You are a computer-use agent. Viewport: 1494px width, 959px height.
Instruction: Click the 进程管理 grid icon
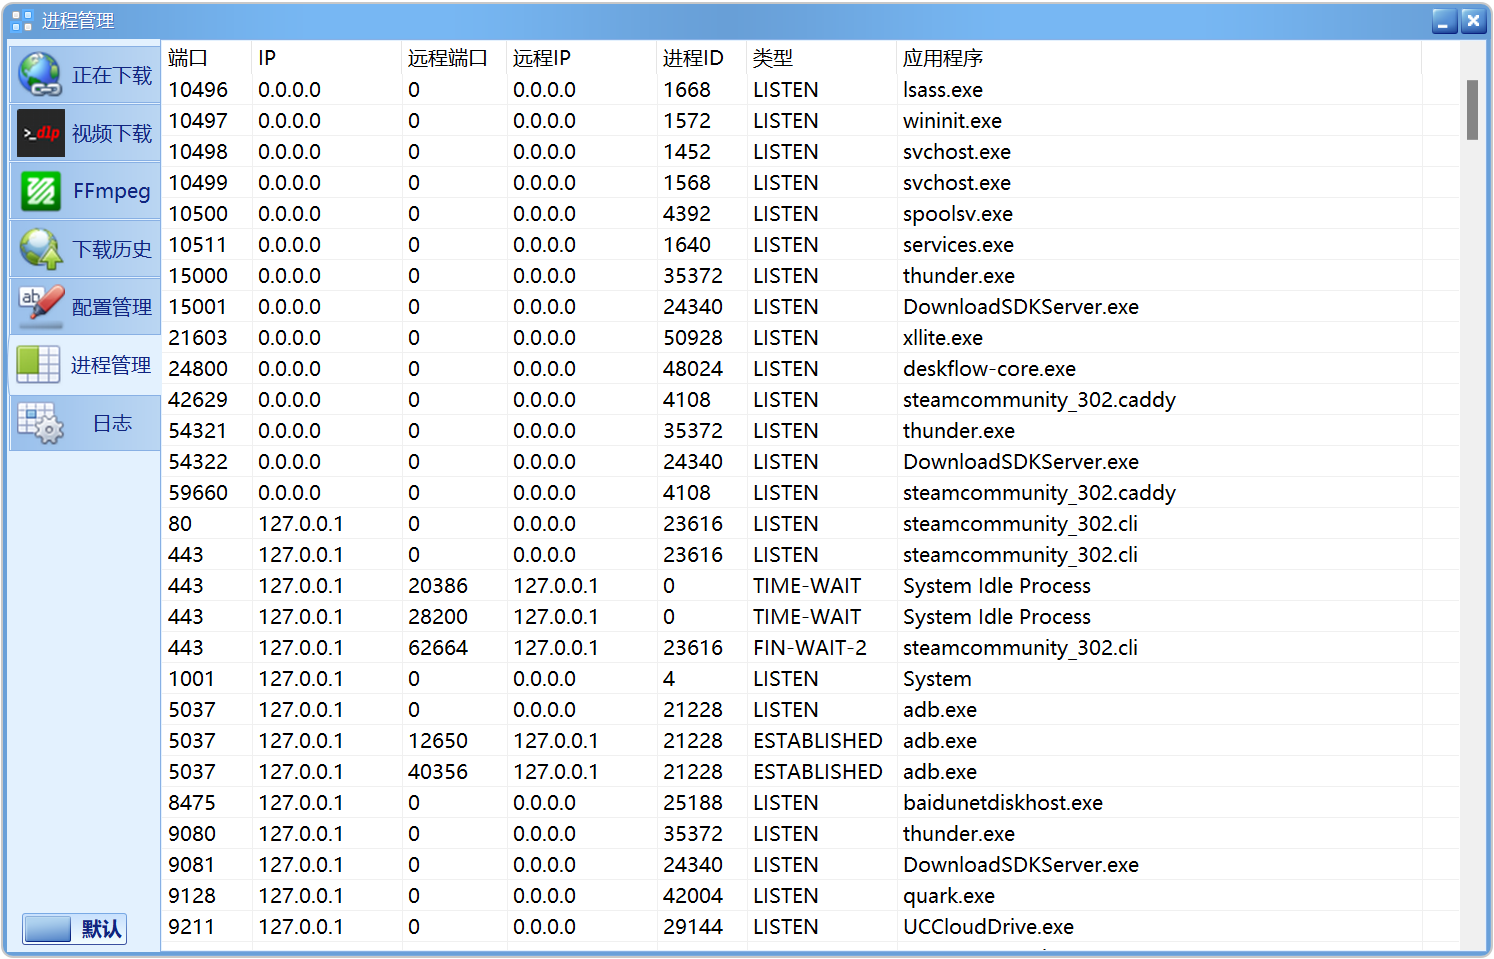click(x=39, y=365)
